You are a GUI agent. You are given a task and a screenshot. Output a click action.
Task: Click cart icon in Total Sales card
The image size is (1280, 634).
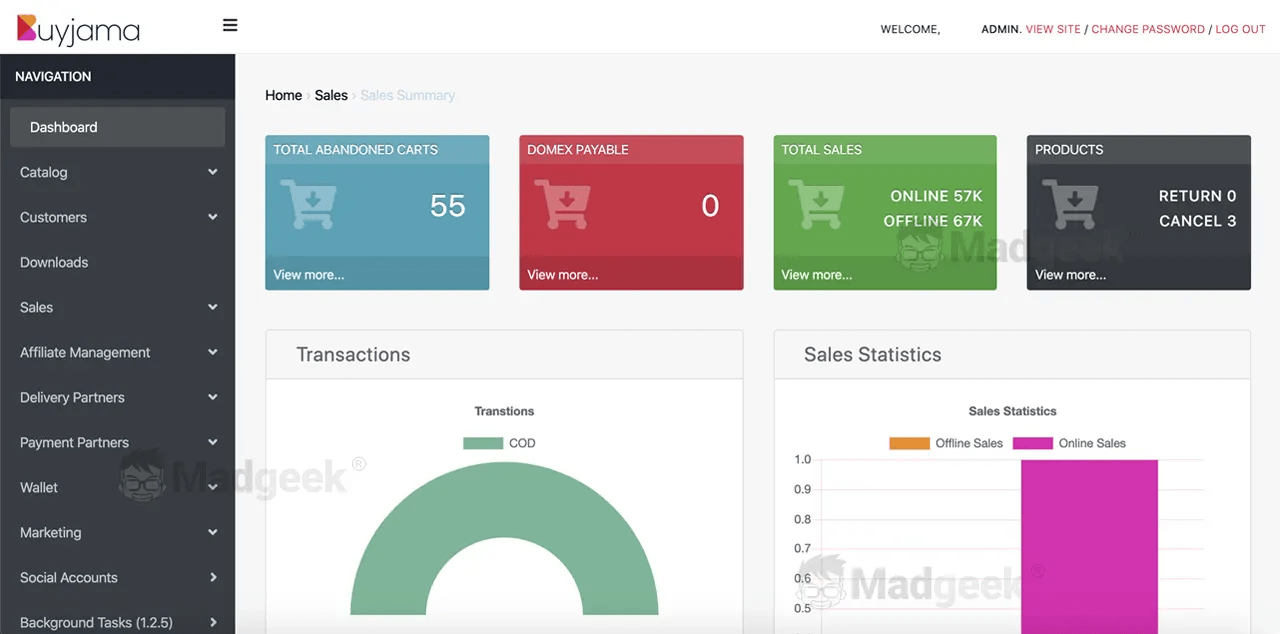click(817, 204)
